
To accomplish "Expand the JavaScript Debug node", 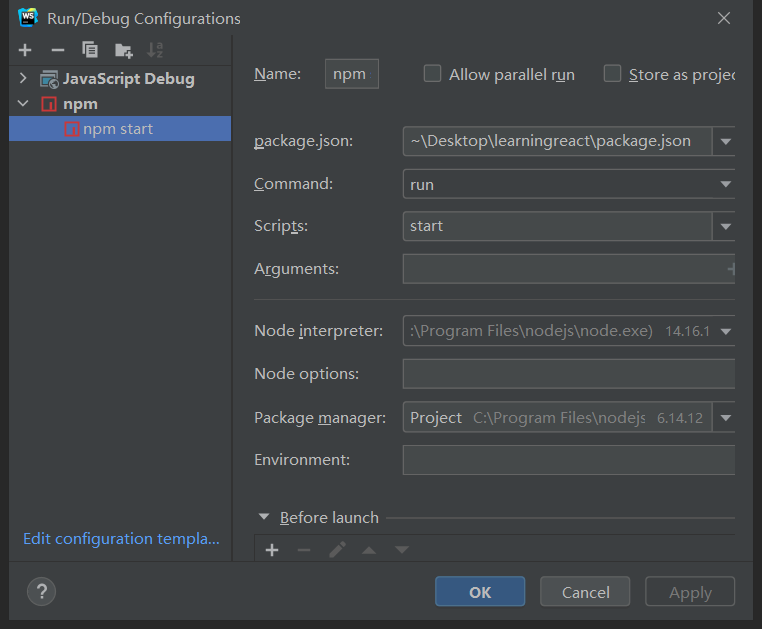I will click(23, 78).
